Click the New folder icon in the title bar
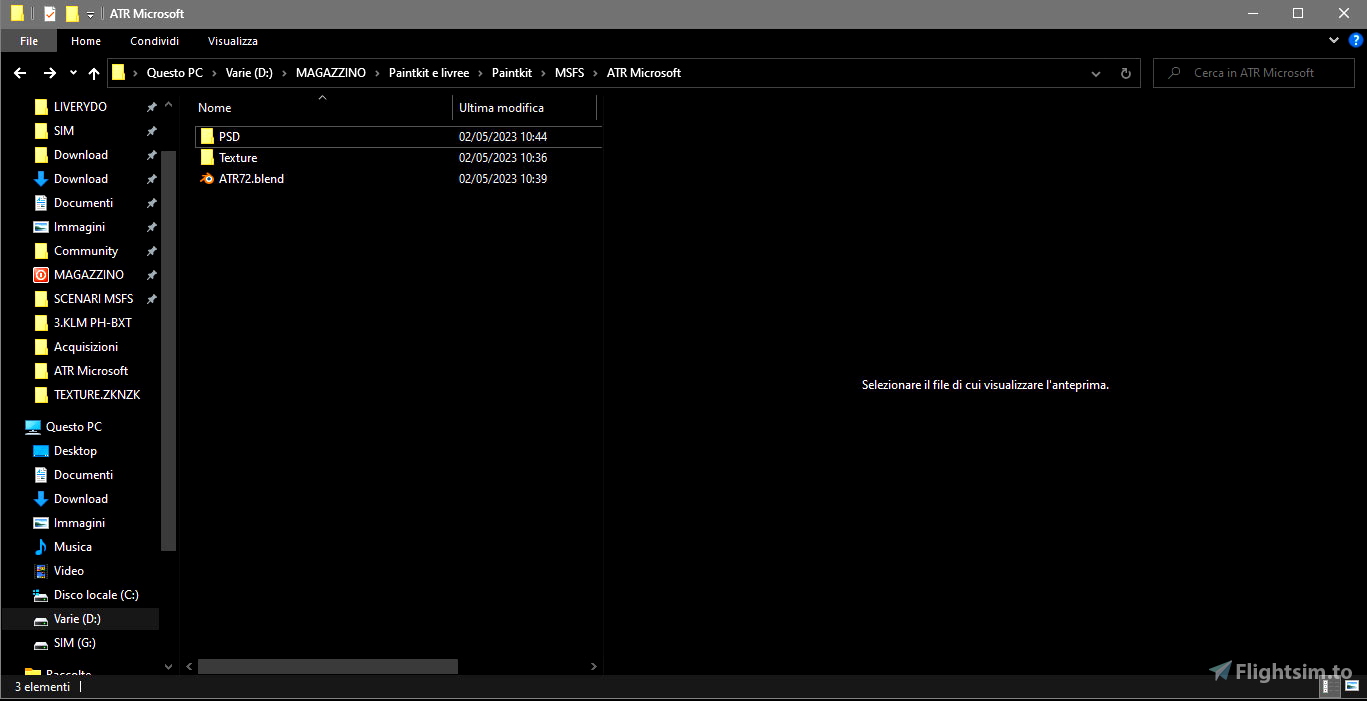Image resolution: width=1367 pixels, height=701 pixels. [72, 14]
